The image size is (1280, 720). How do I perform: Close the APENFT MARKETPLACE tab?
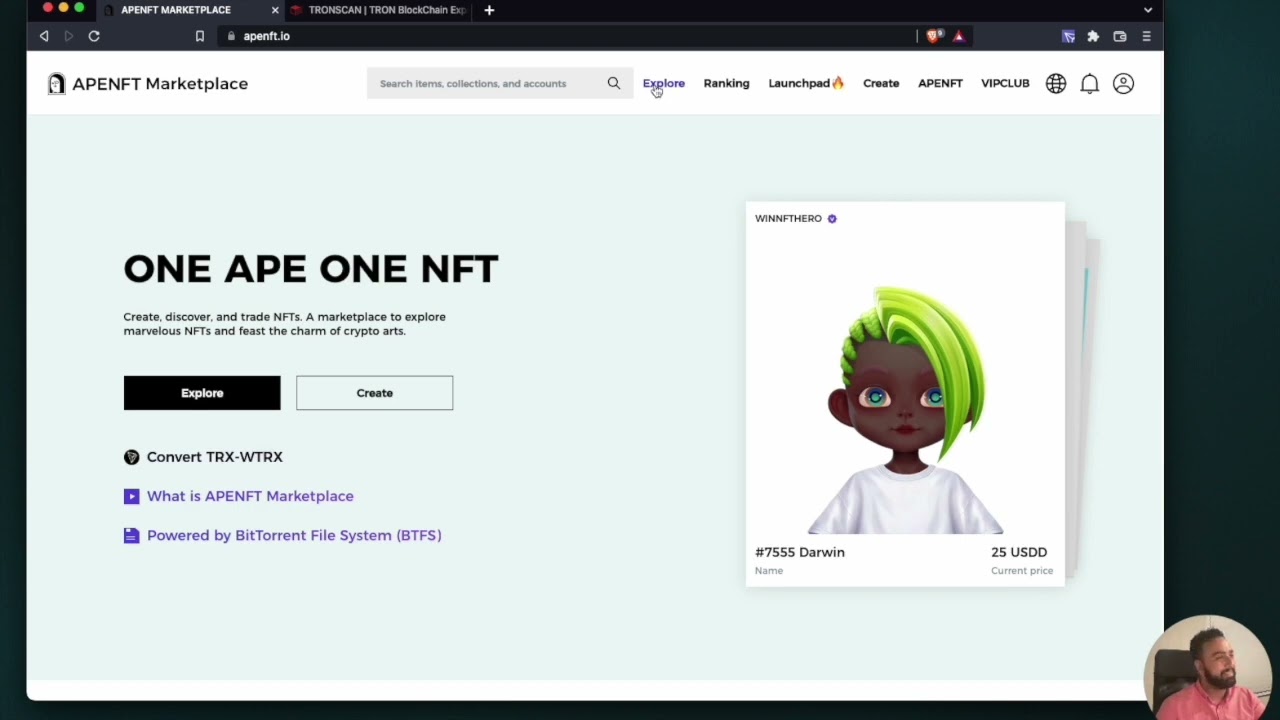pos(275,10)
